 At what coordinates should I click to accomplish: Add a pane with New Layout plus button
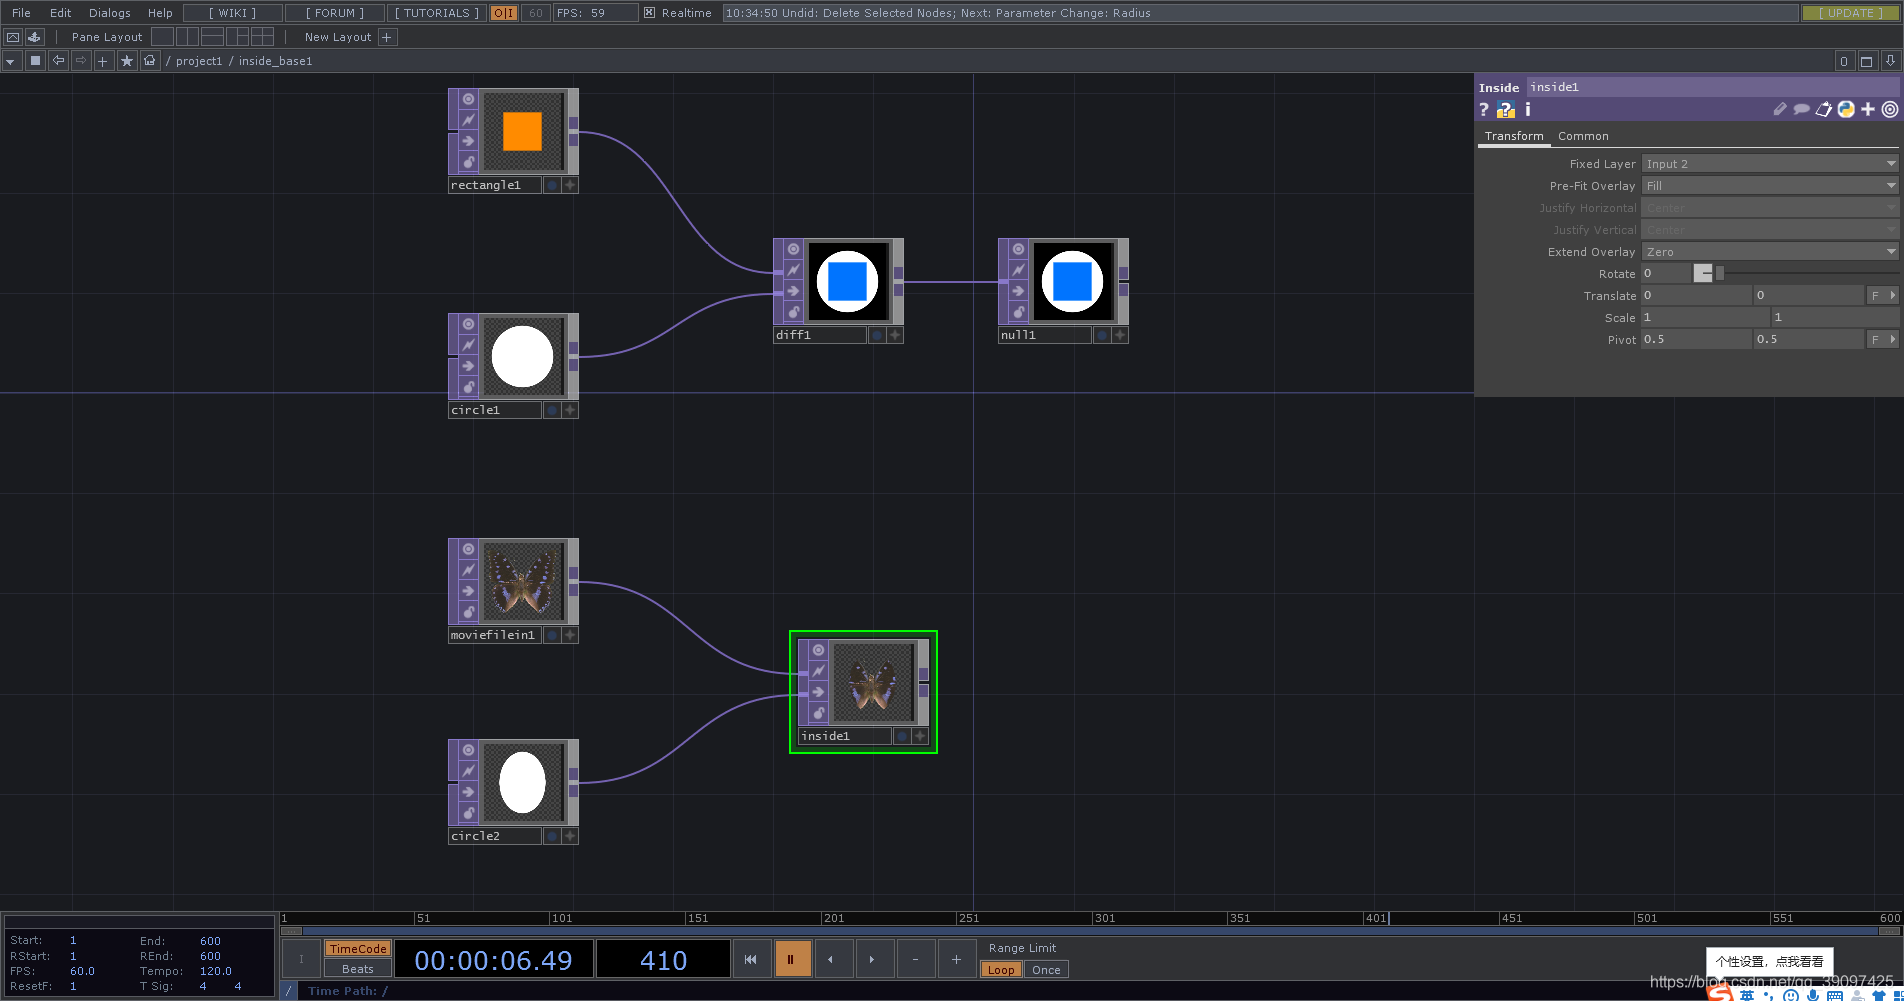pyautogui.click(x=386, y=37)
